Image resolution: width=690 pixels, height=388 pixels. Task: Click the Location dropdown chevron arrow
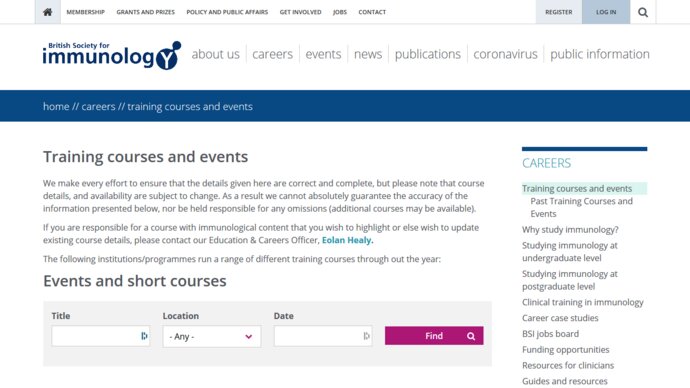(x=249, y=337)
